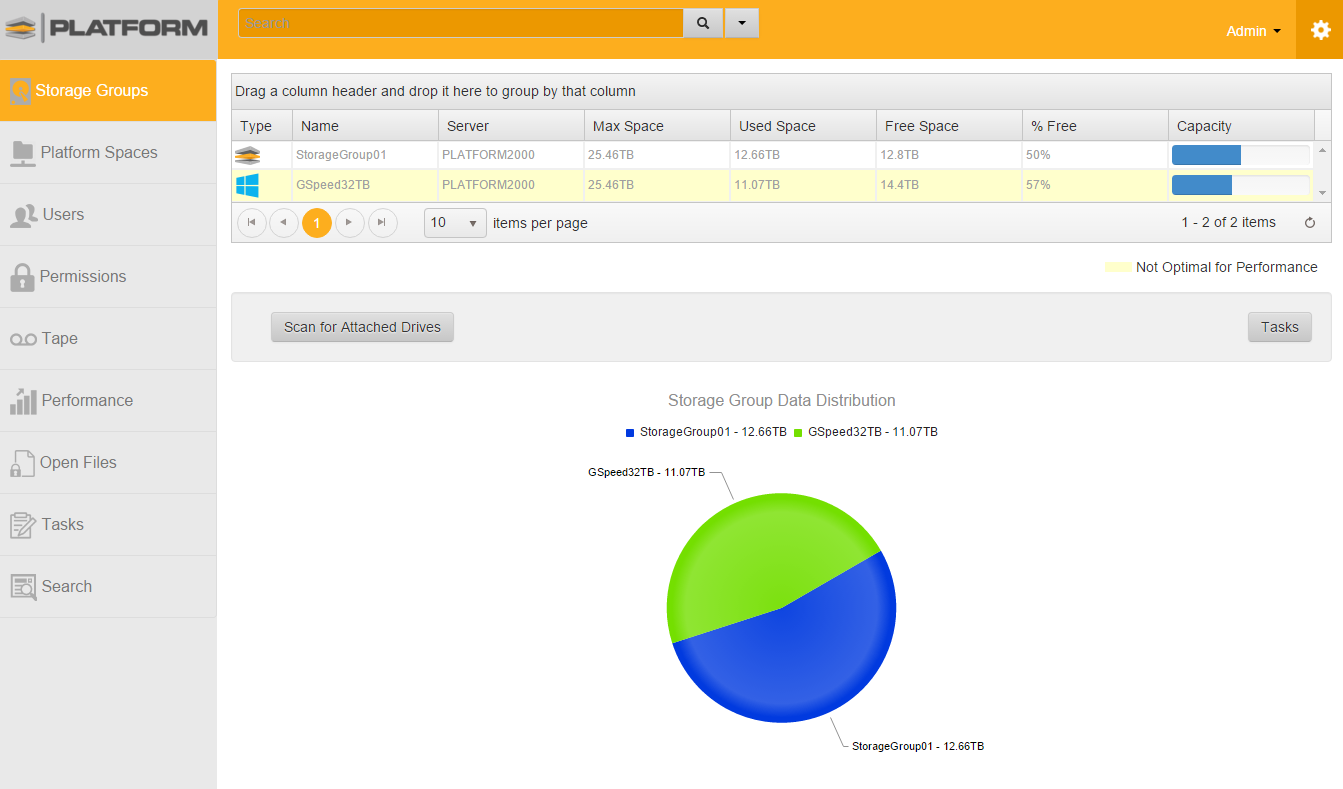Go to first page of the grid

point(252,223)
